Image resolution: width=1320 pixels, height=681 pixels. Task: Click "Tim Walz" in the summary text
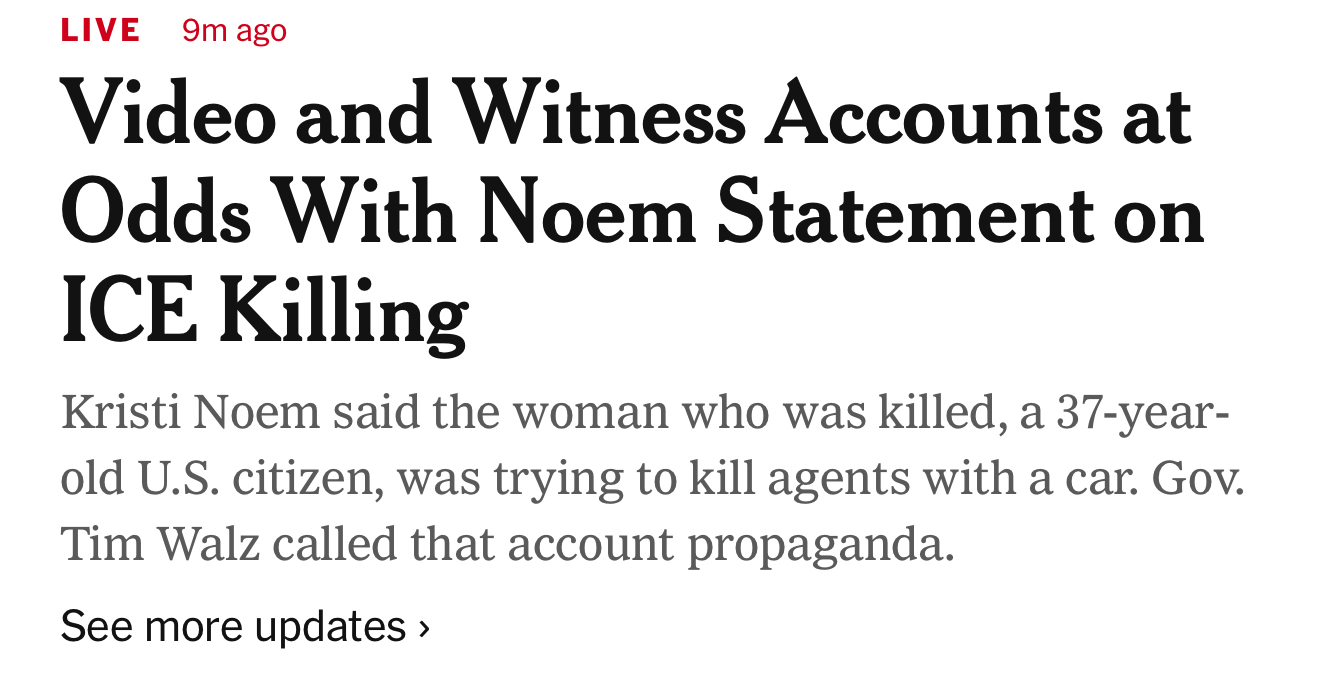(x=159, y=544)
